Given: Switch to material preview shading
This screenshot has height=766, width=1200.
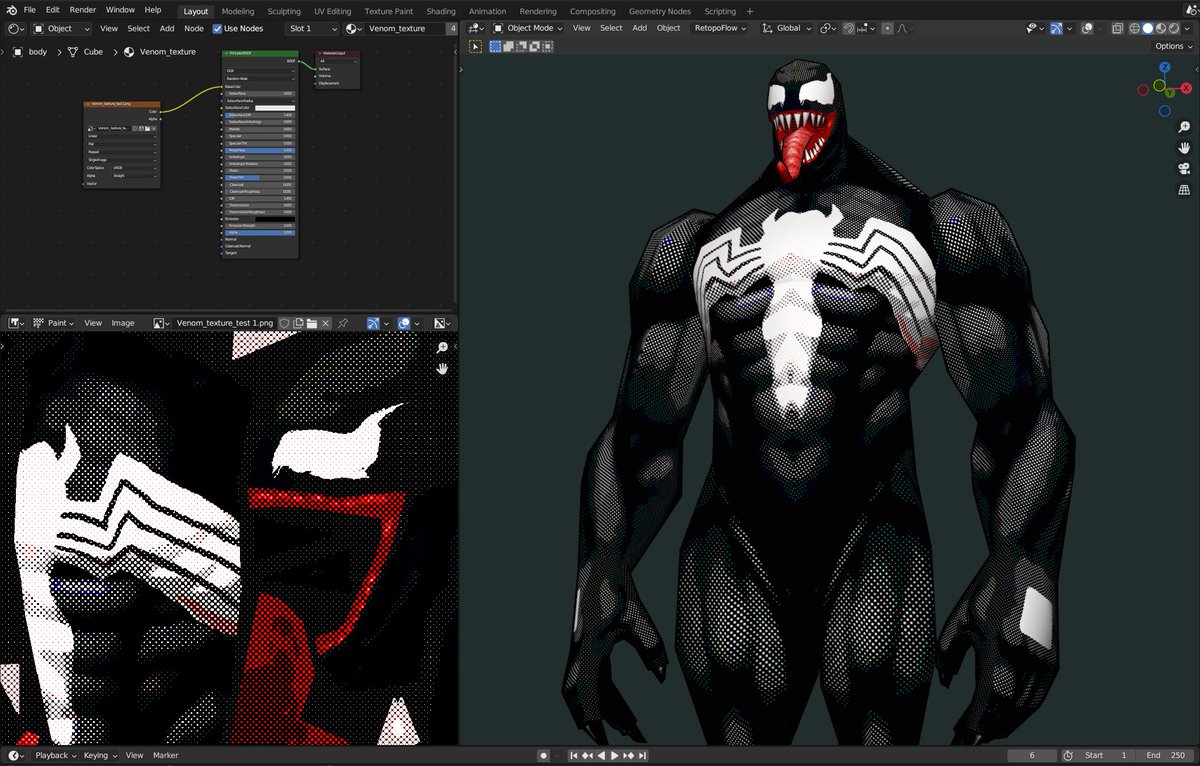Looking at the screenshot, I should [1161, 28].
